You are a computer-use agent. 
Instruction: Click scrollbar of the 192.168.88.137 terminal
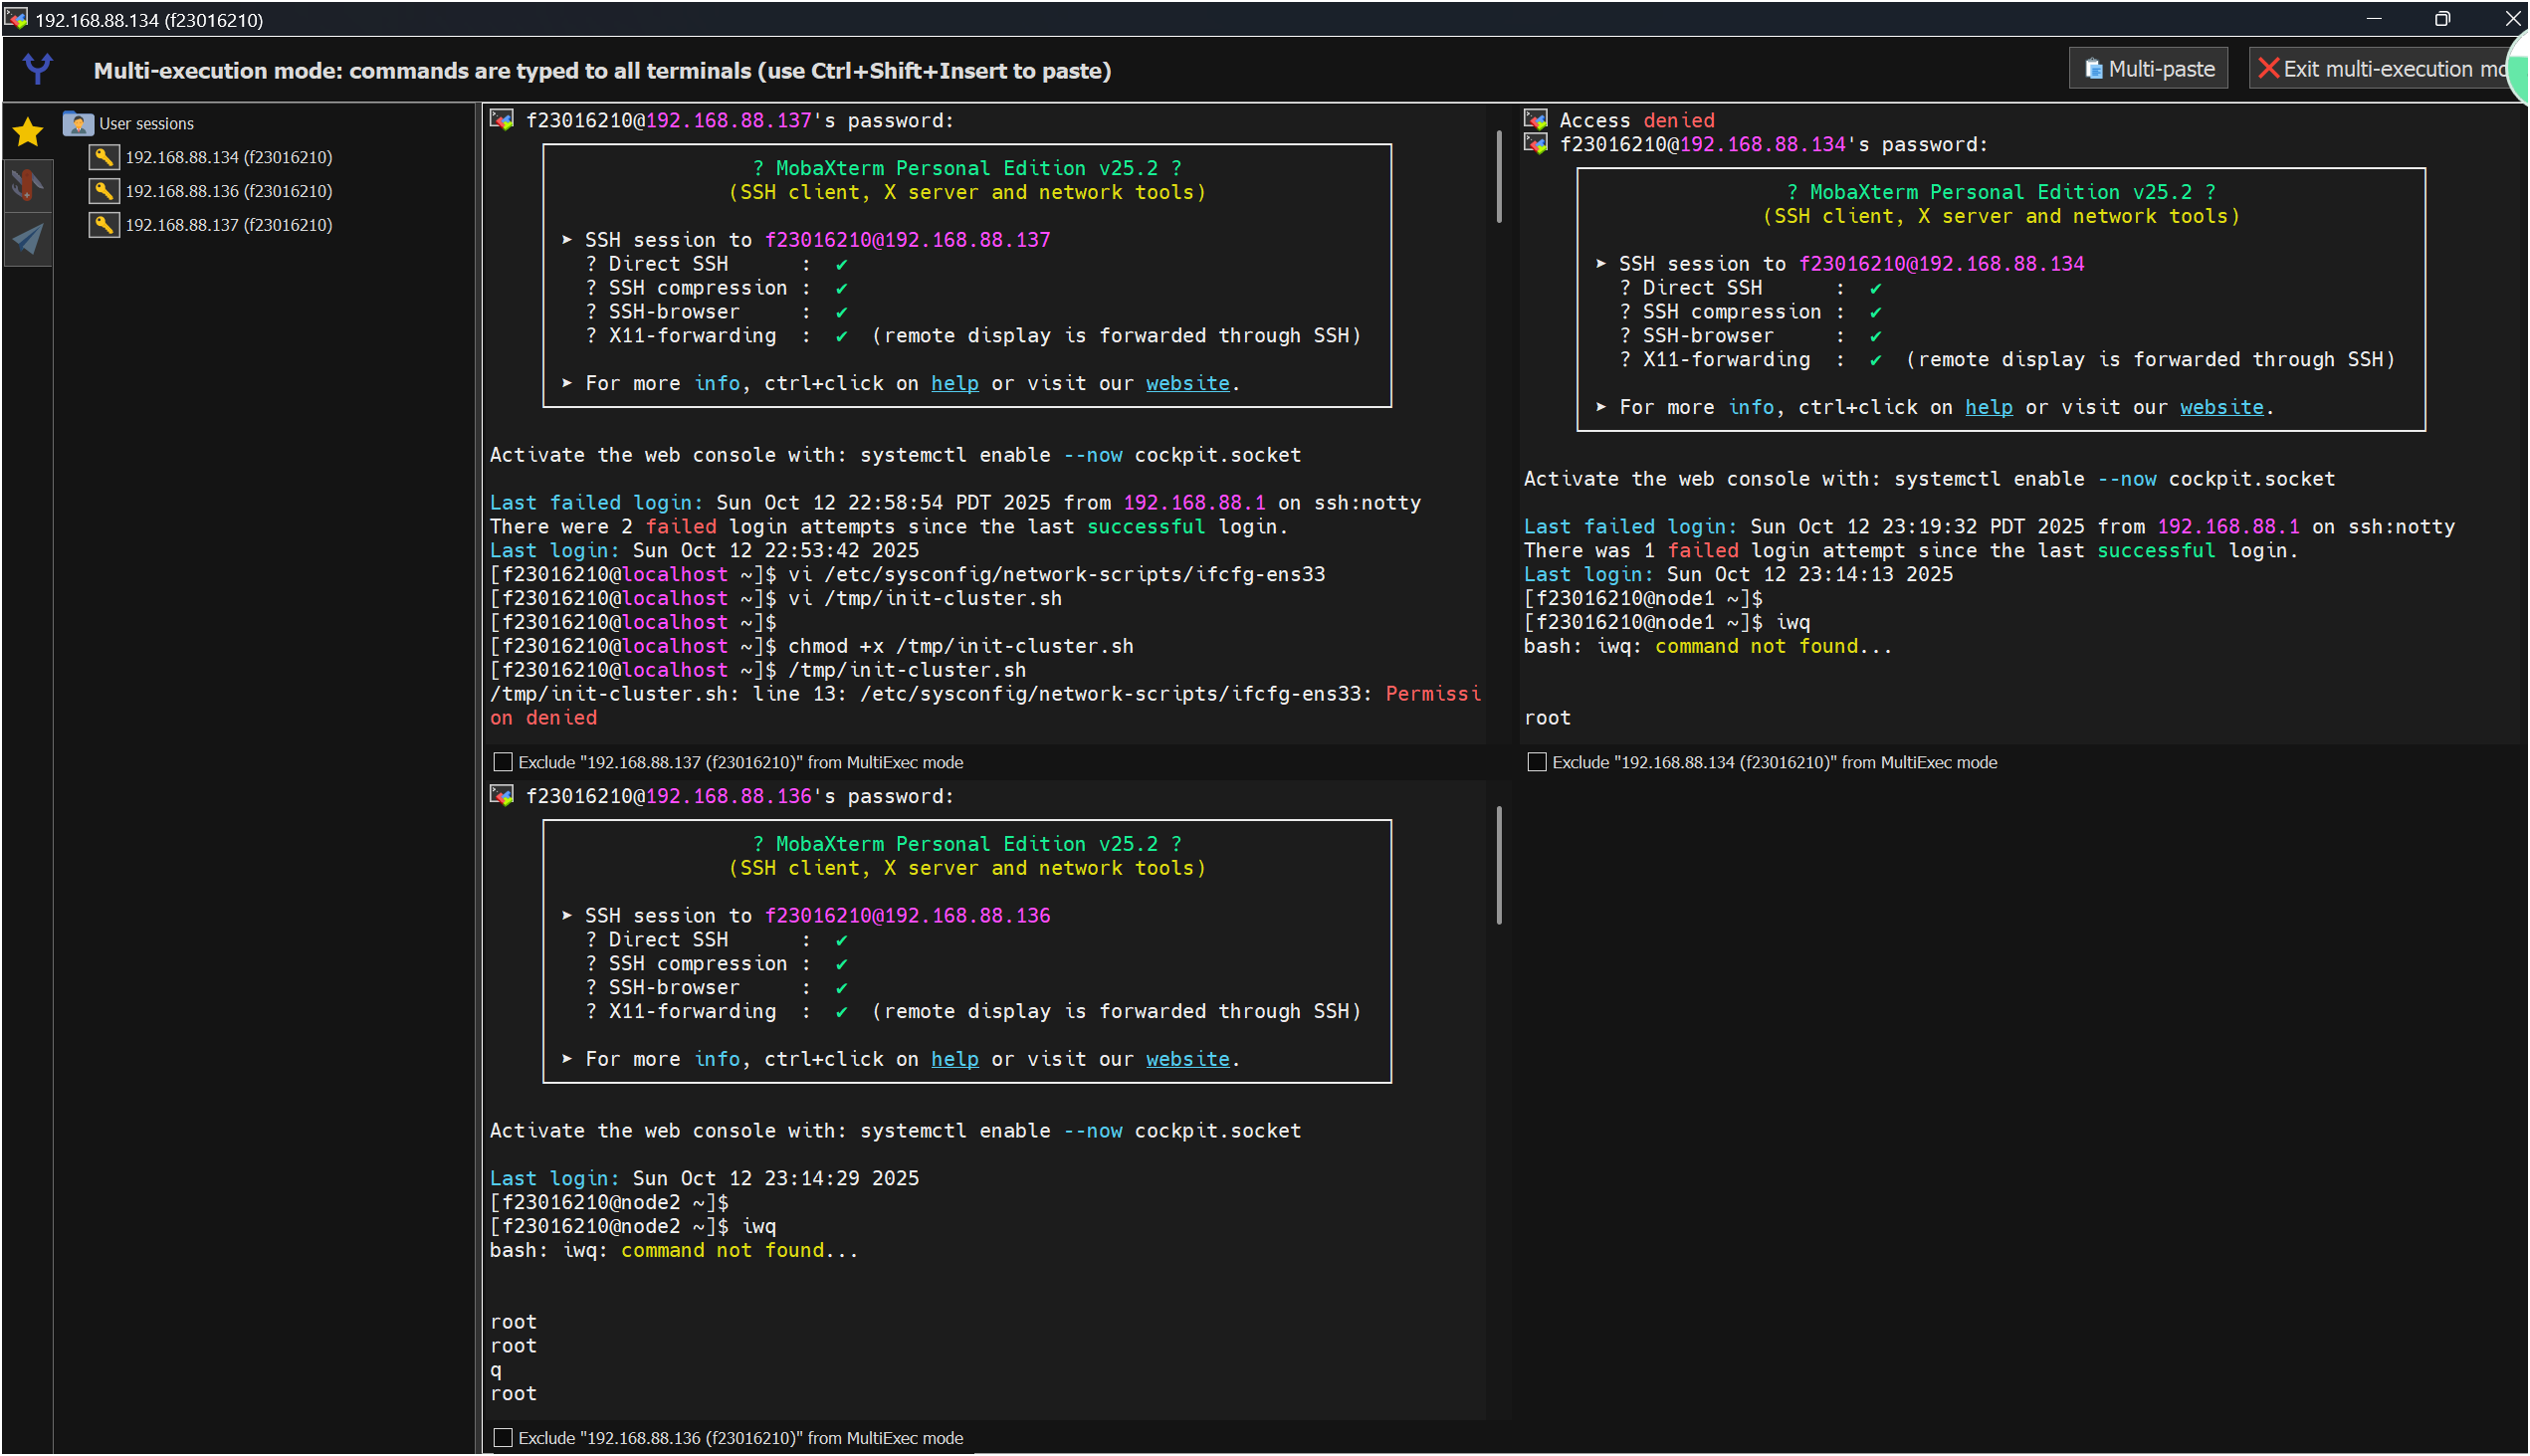1498,177
